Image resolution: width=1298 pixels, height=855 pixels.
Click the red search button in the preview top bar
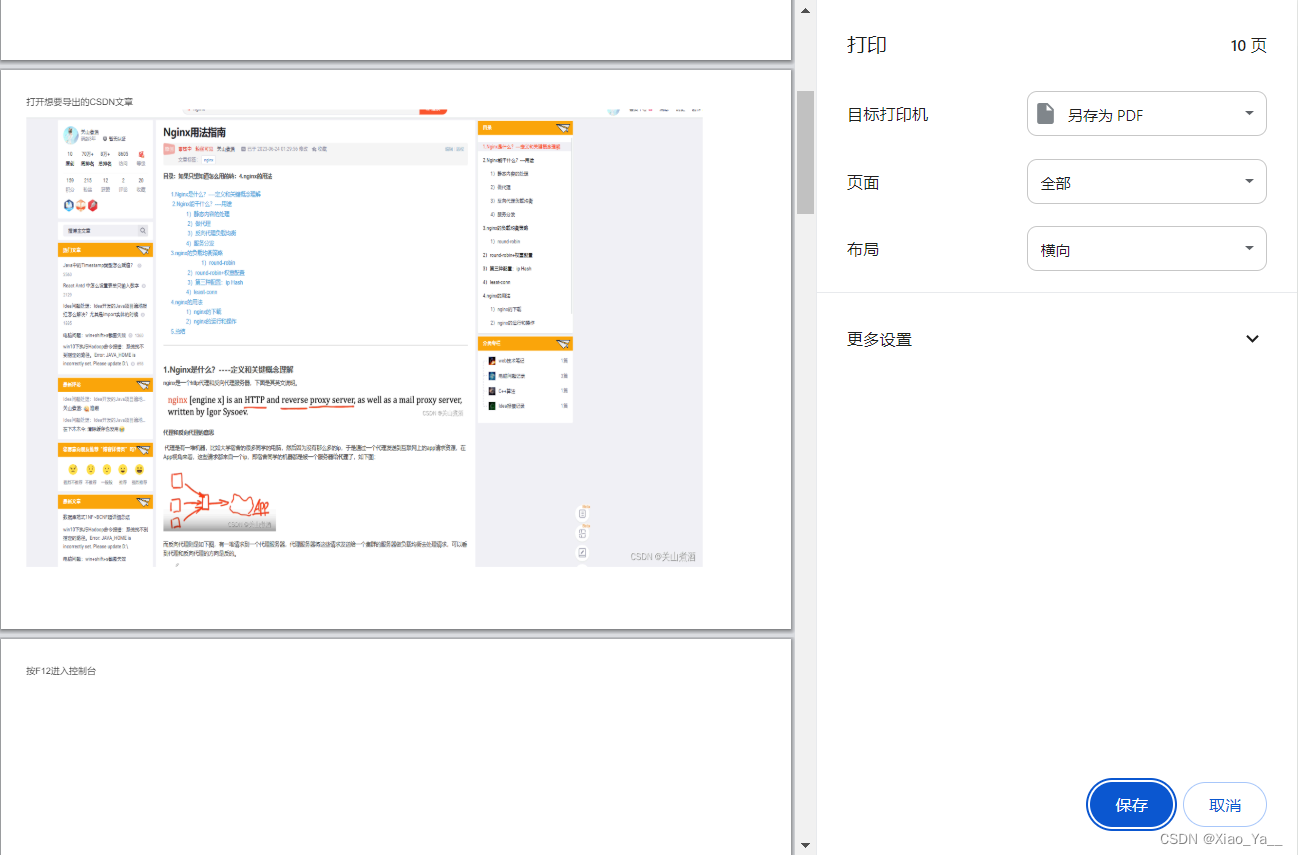pyautogui.click(x=433, y=112)
